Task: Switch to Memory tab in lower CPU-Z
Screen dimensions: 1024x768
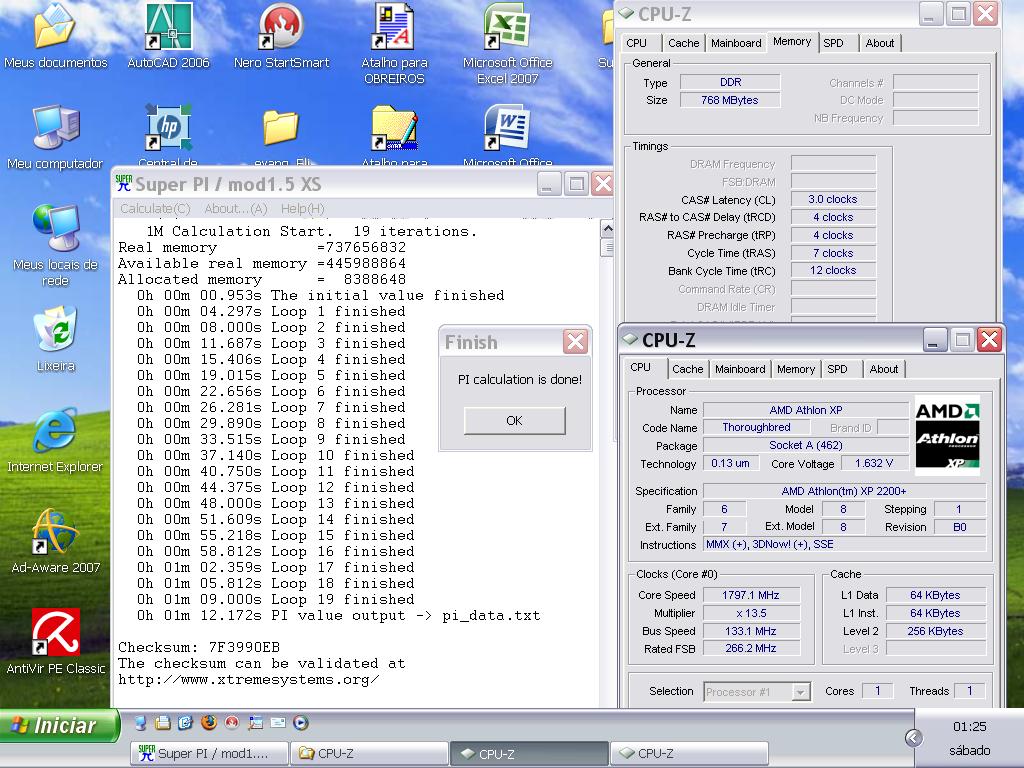Action: point(795,369)
